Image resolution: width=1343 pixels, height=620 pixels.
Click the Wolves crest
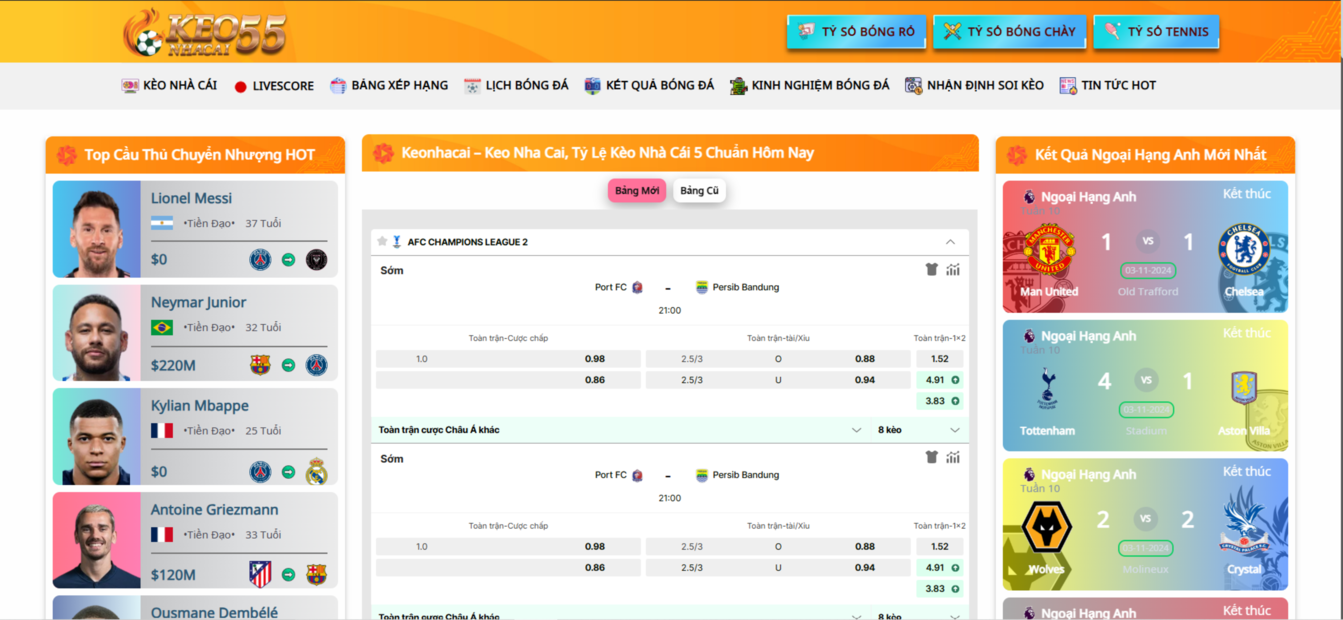pos(1047,527)
